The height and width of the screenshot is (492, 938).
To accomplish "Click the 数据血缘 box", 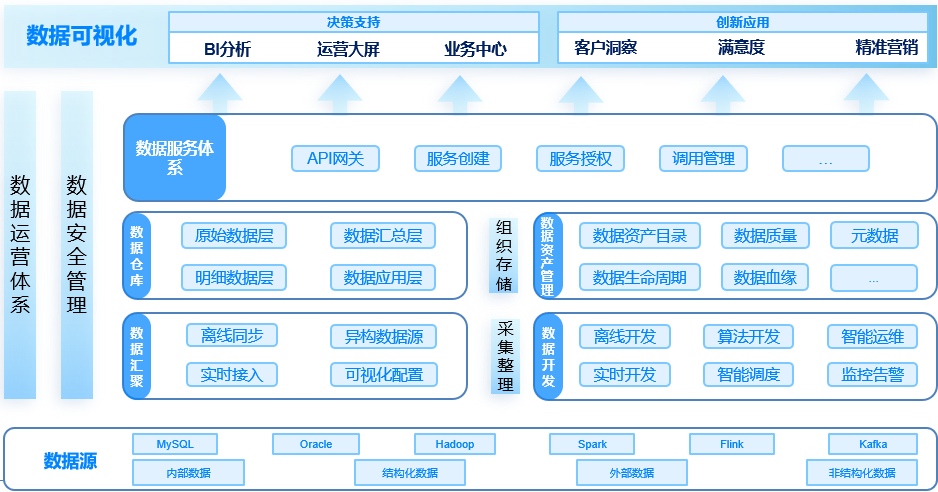I will point(765,277).
